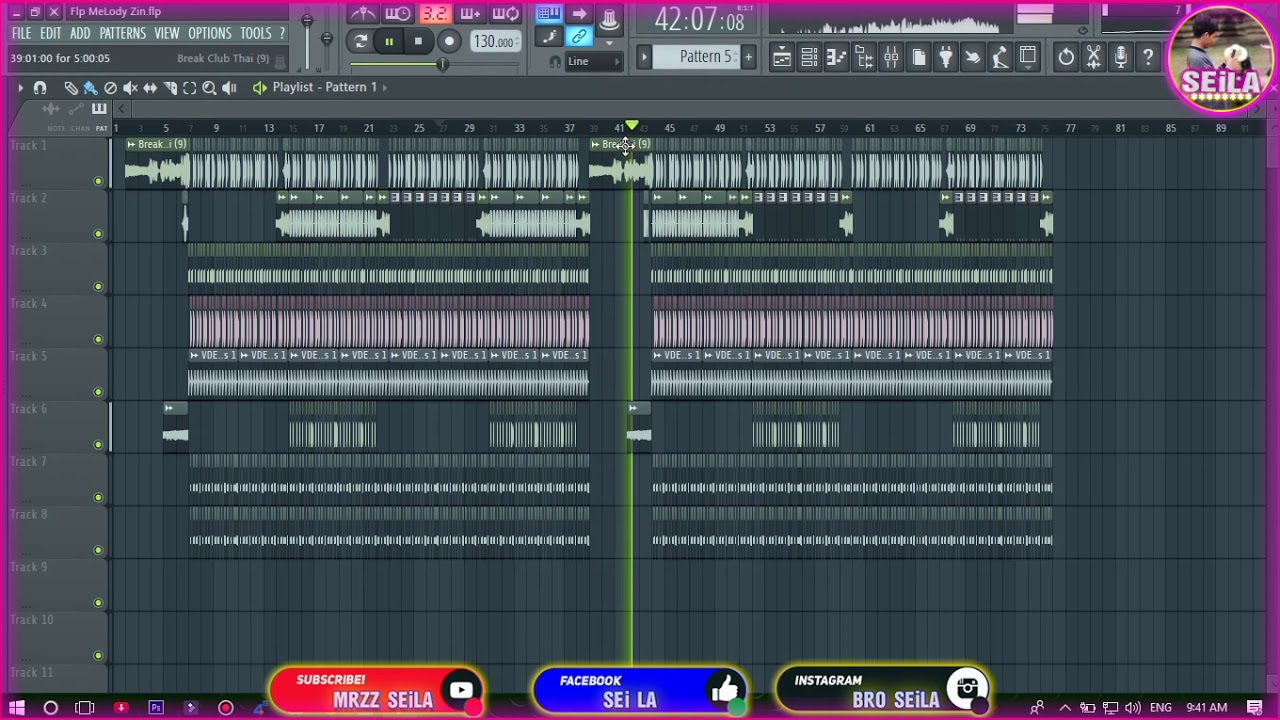Select the Paint brush tool in playlist
The width and height of the screenshot is (1280, 720).
(90, 88)
